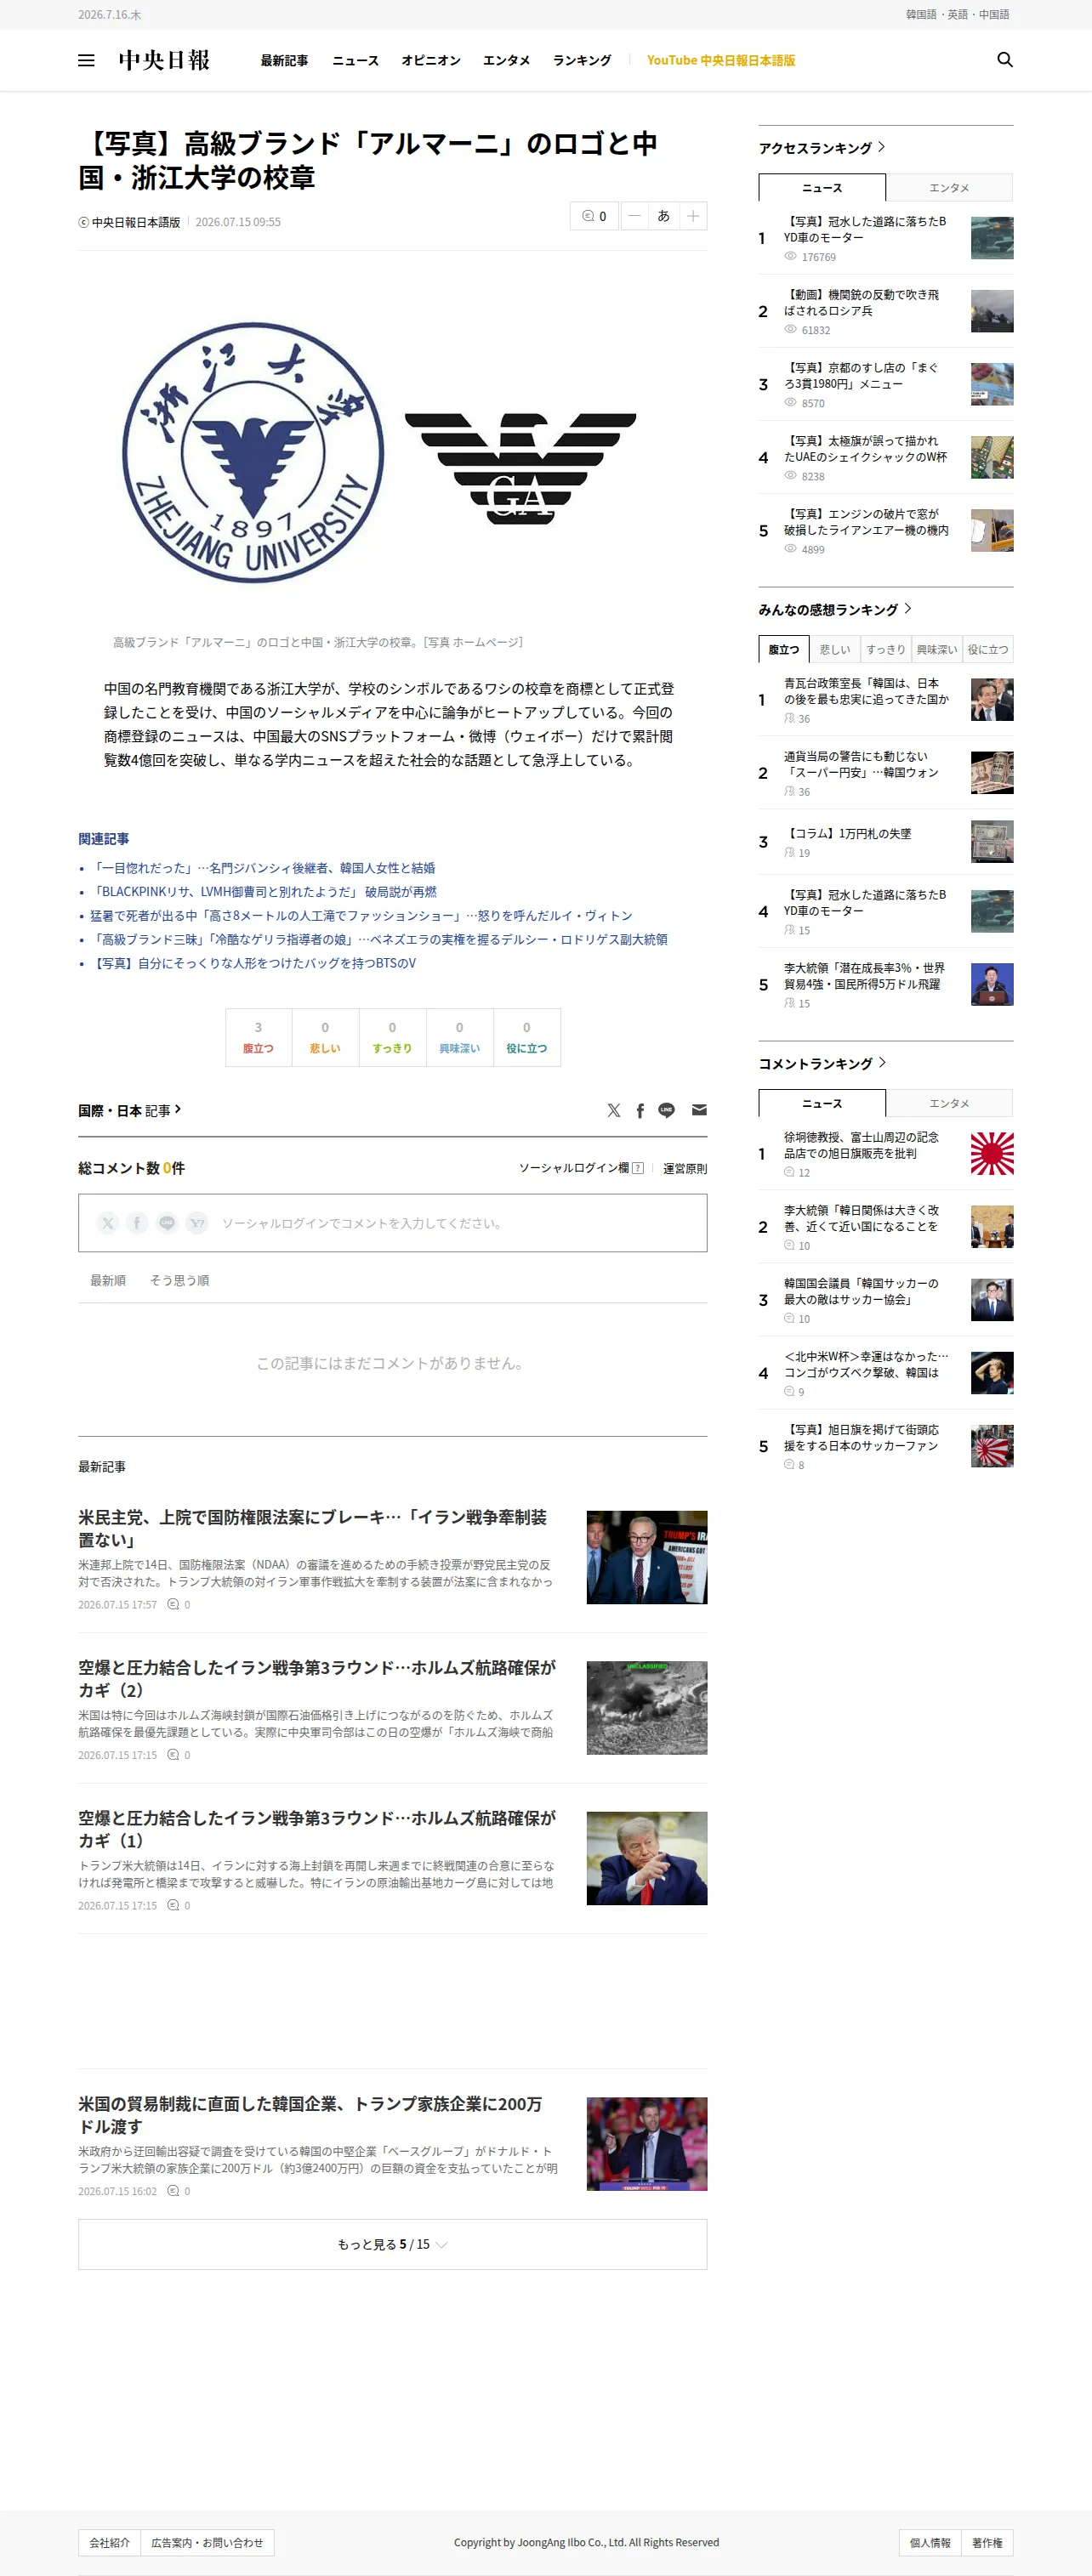Open ランキング in the top navigation
The width and height of the screenshot is (1092, 2576).
tap(582, 60)
